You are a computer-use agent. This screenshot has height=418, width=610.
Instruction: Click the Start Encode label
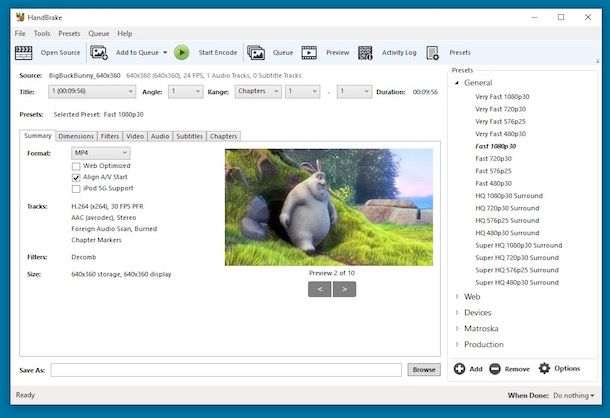coord(218,53)
